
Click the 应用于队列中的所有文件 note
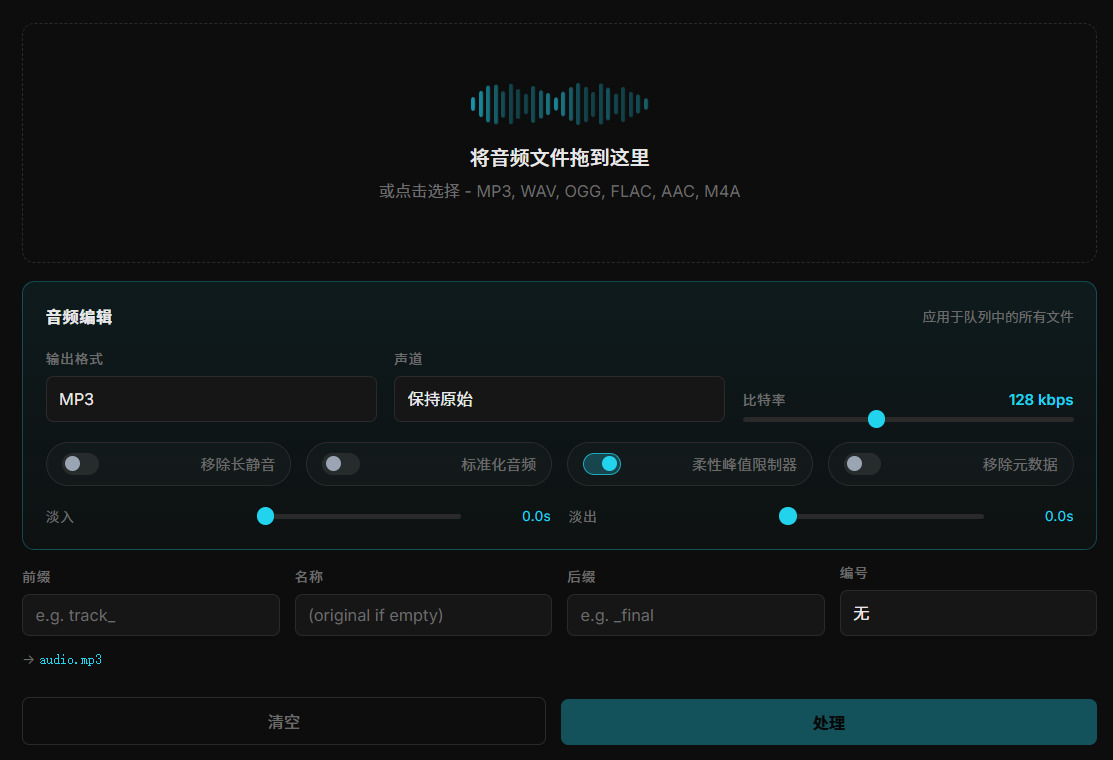(x=997, y=317)
